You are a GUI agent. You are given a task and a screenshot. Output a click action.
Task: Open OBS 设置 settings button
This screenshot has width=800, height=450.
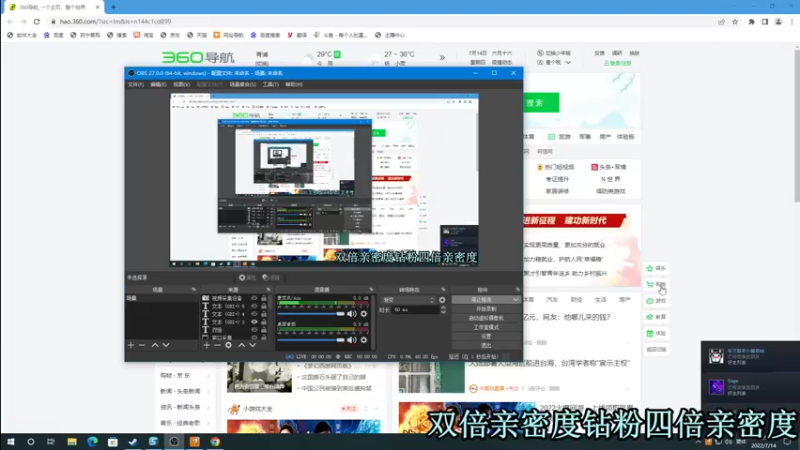click(486, 337)
